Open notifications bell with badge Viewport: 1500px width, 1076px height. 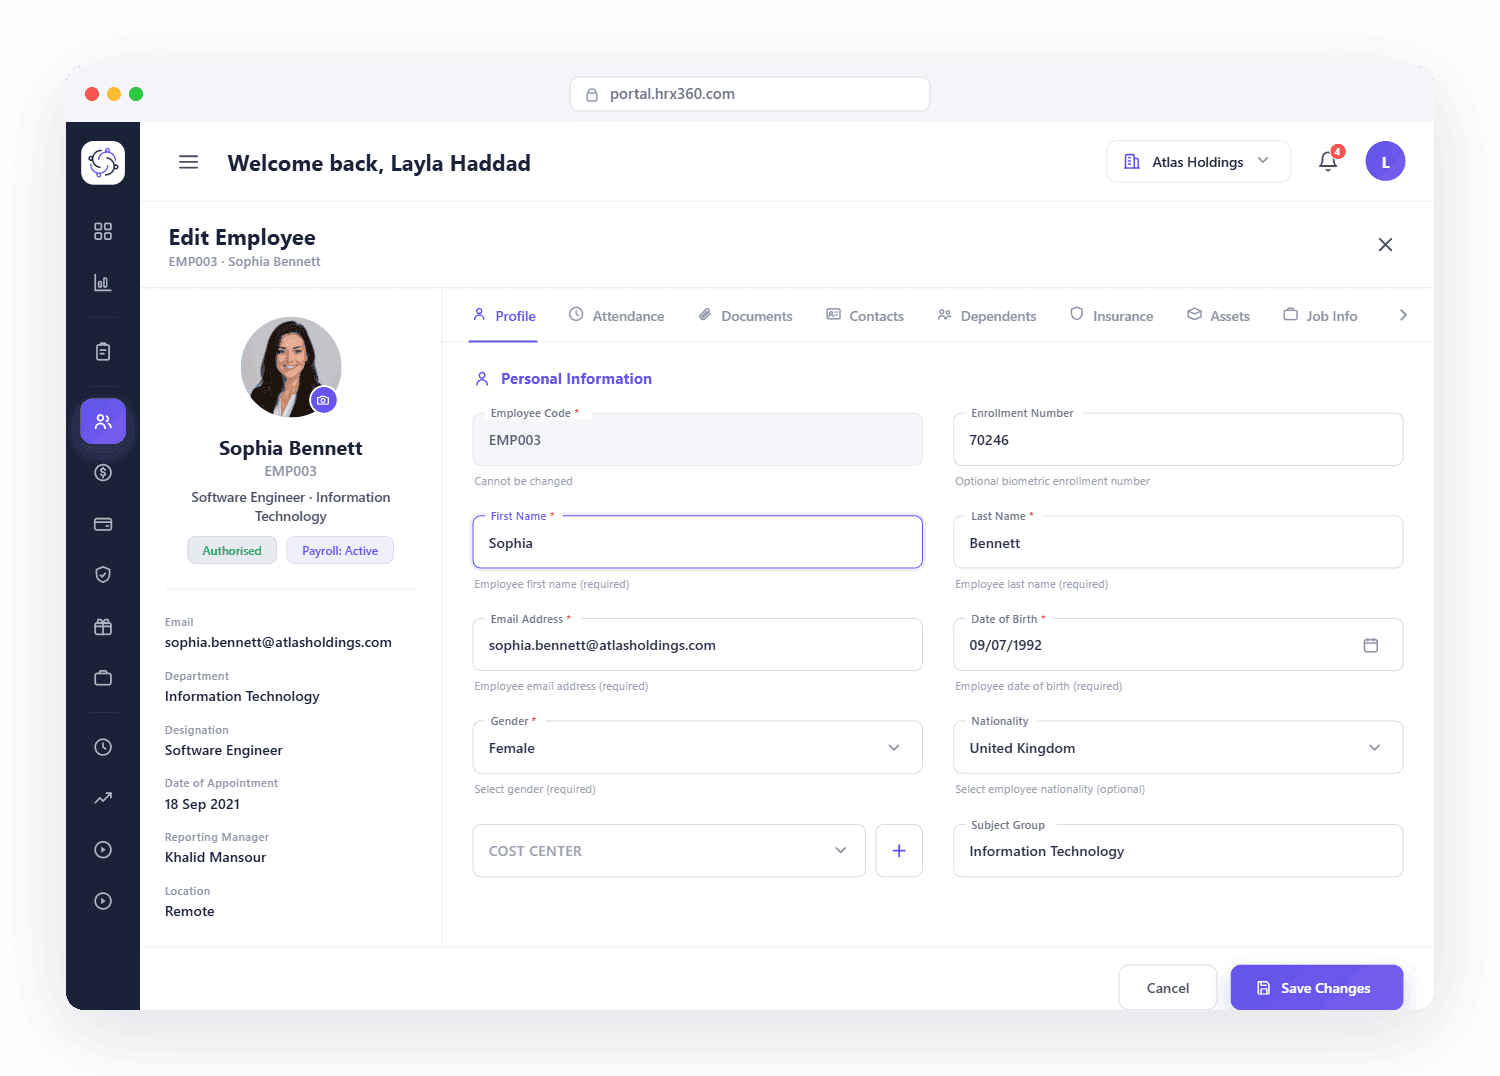(x=1329, y=161)
